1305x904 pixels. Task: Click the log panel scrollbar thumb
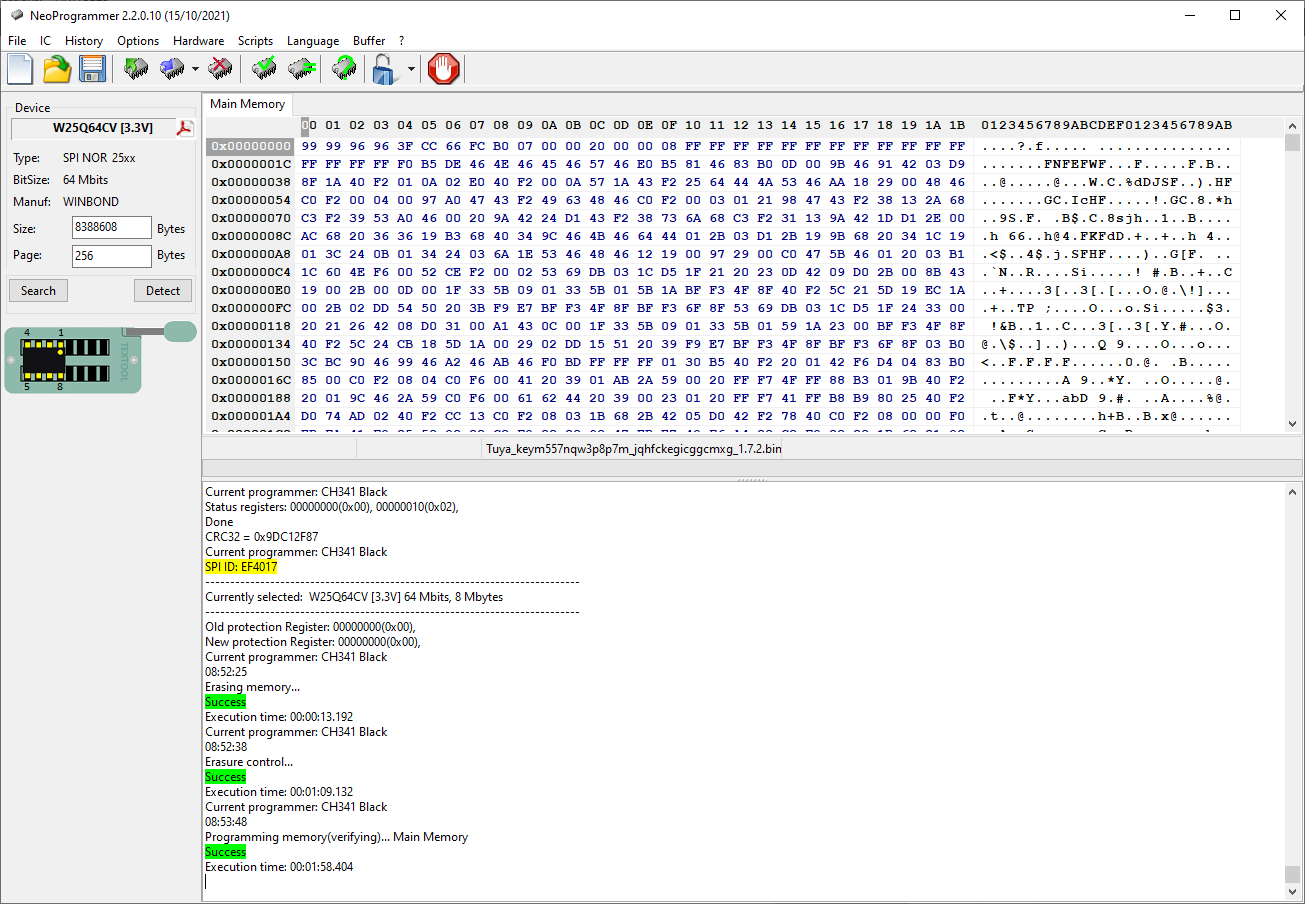click(x=1293, y=874)
